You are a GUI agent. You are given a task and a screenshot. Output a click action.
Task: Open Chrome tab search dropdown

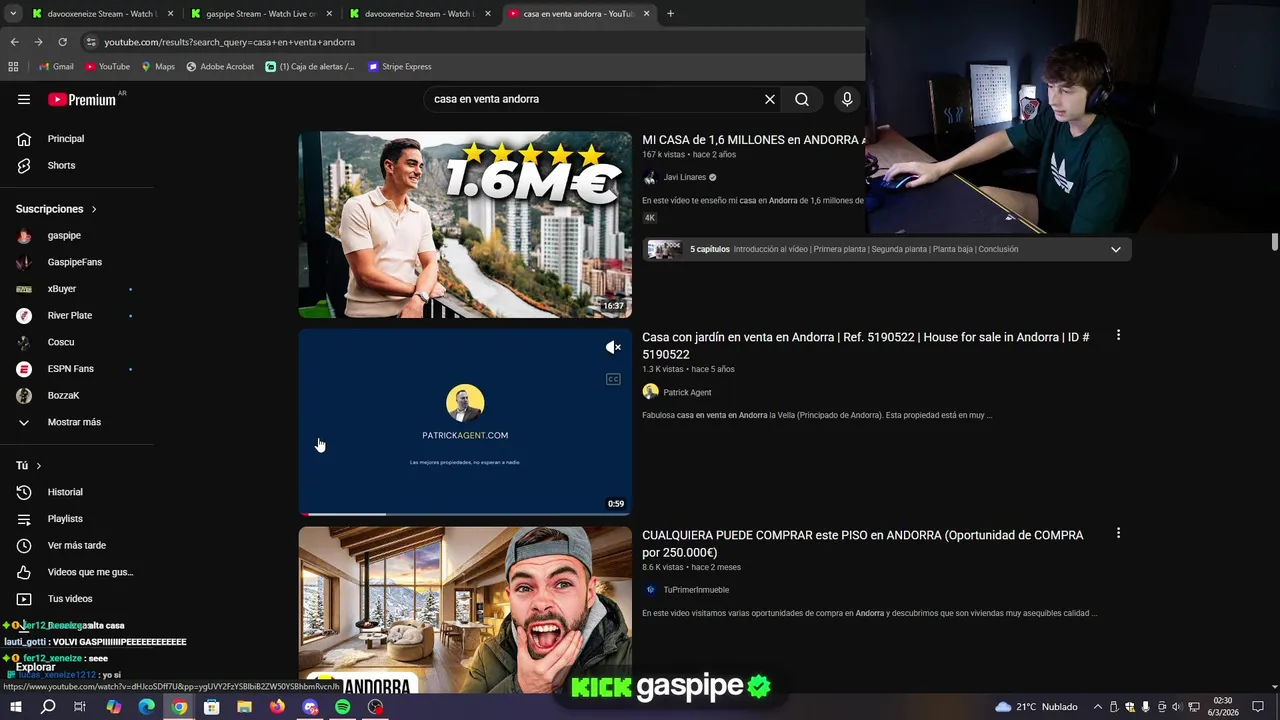pyautogui.click(x=13, y=14)
